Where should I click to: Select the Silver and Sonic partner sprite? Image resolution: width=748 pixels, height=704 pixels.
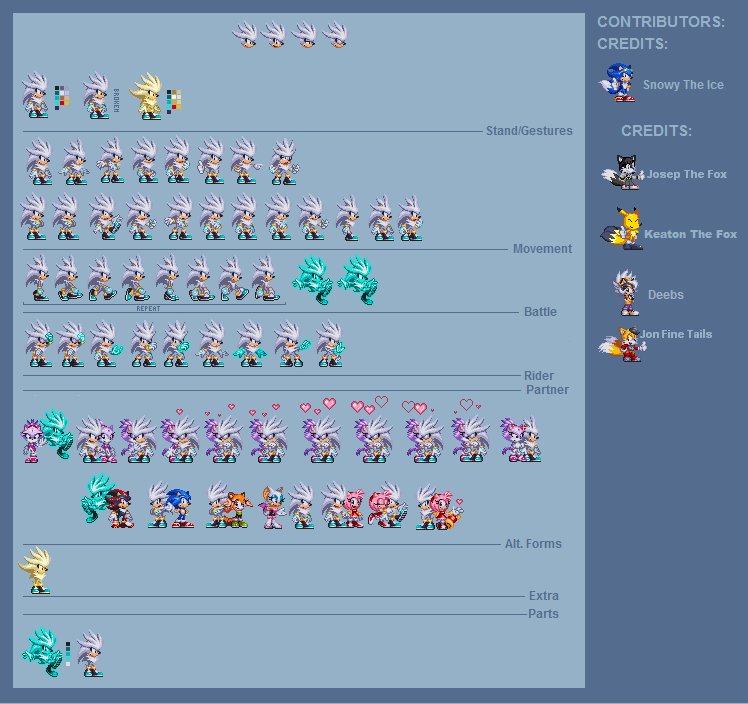(170, 505)
